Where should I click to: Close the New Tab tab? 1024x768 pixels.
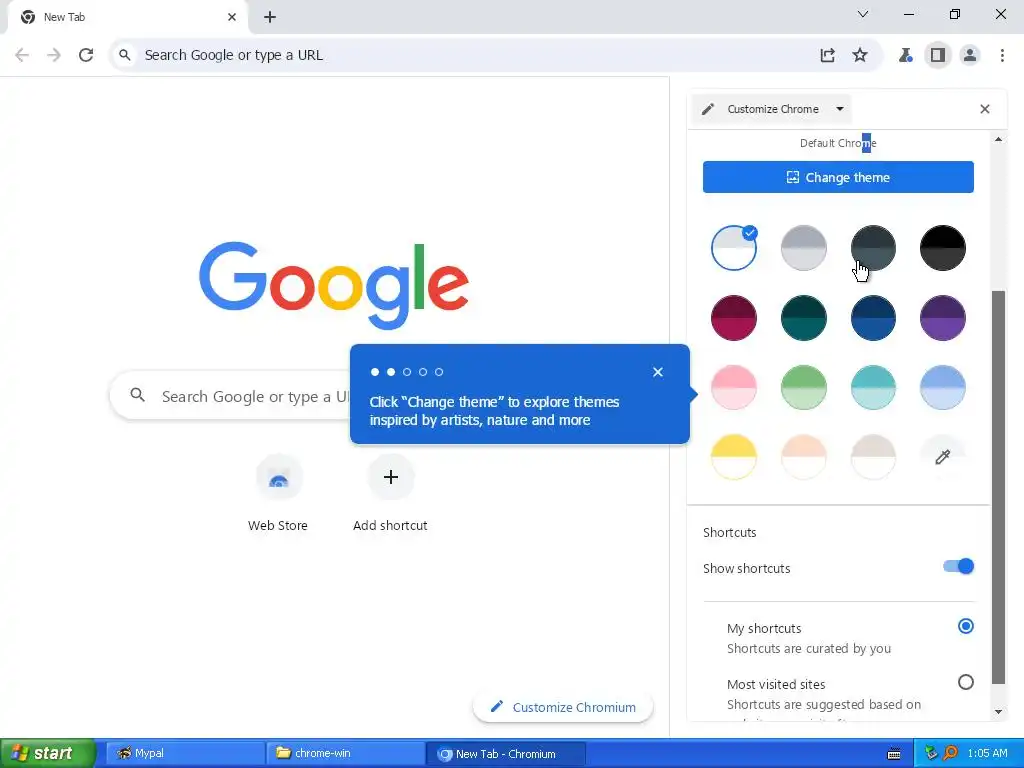tap(232, 17)
